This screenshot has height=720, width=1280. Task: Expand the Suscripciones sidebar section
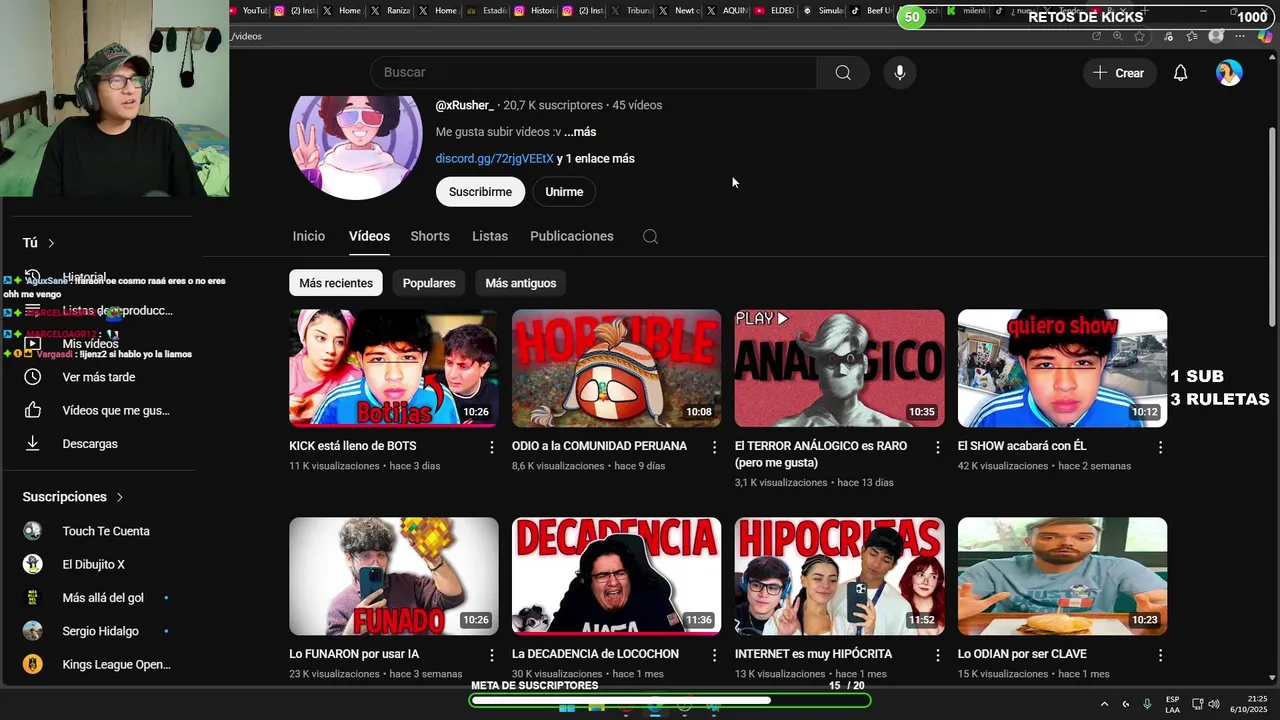(73, 497)
